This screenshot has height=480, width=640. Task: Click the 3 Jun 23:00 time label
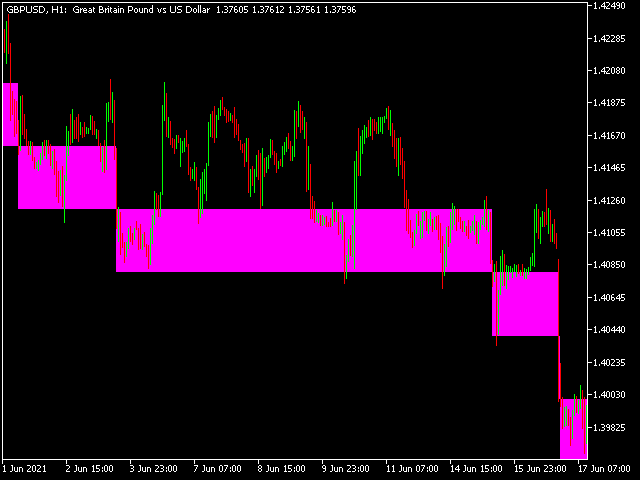[x=153, y=468]
